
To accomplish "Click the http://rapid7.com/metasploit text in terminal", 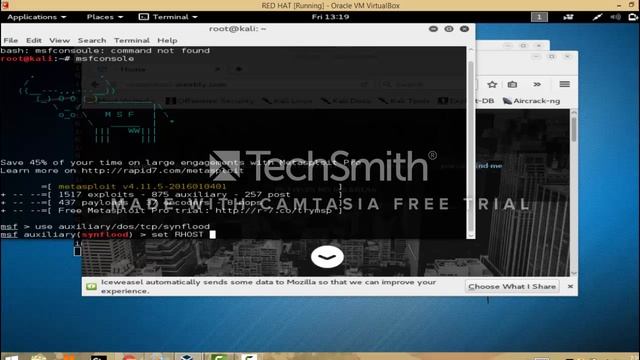I will point(162,171).
